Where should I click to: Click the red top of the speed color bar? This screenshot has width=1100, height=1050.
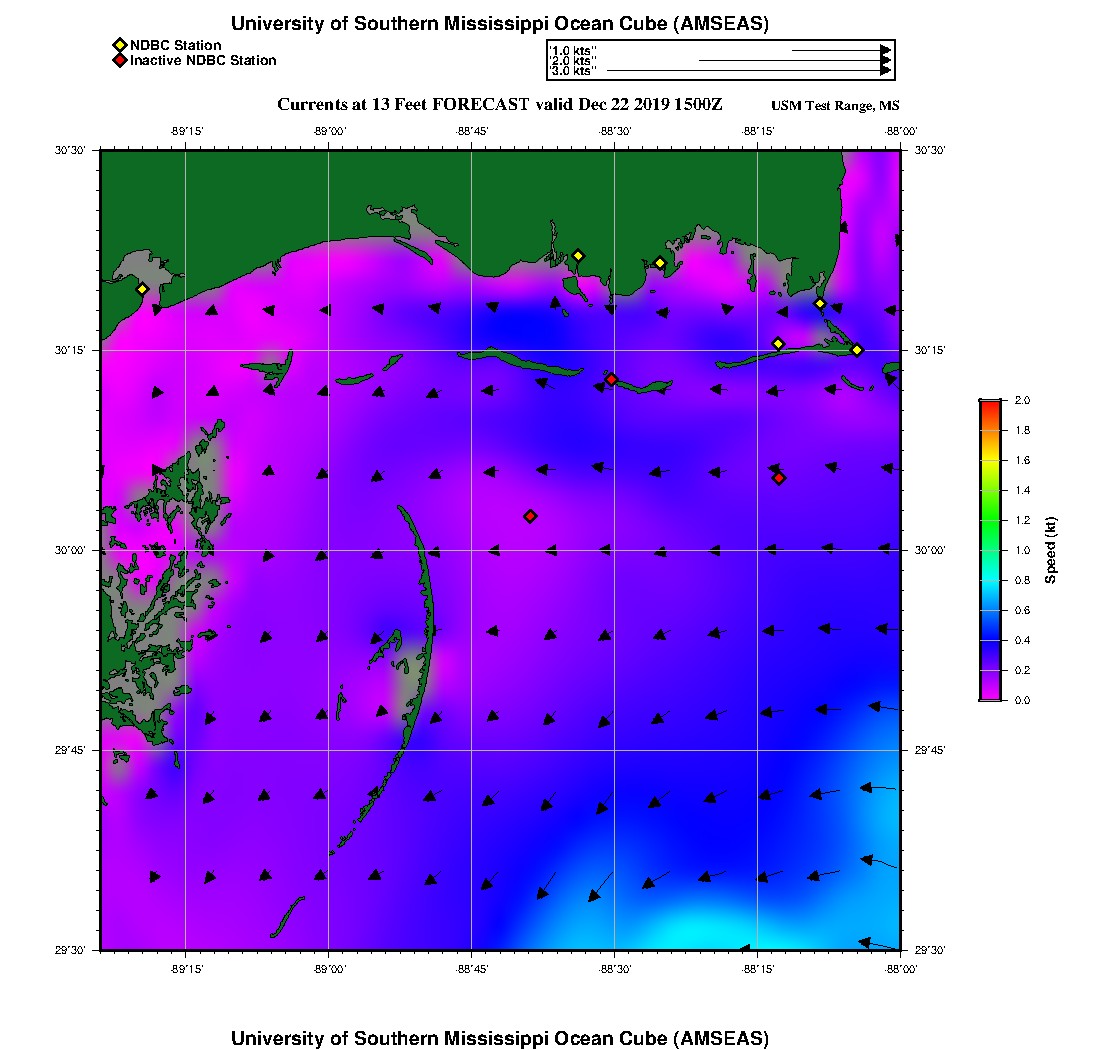(x=989, y=404)
